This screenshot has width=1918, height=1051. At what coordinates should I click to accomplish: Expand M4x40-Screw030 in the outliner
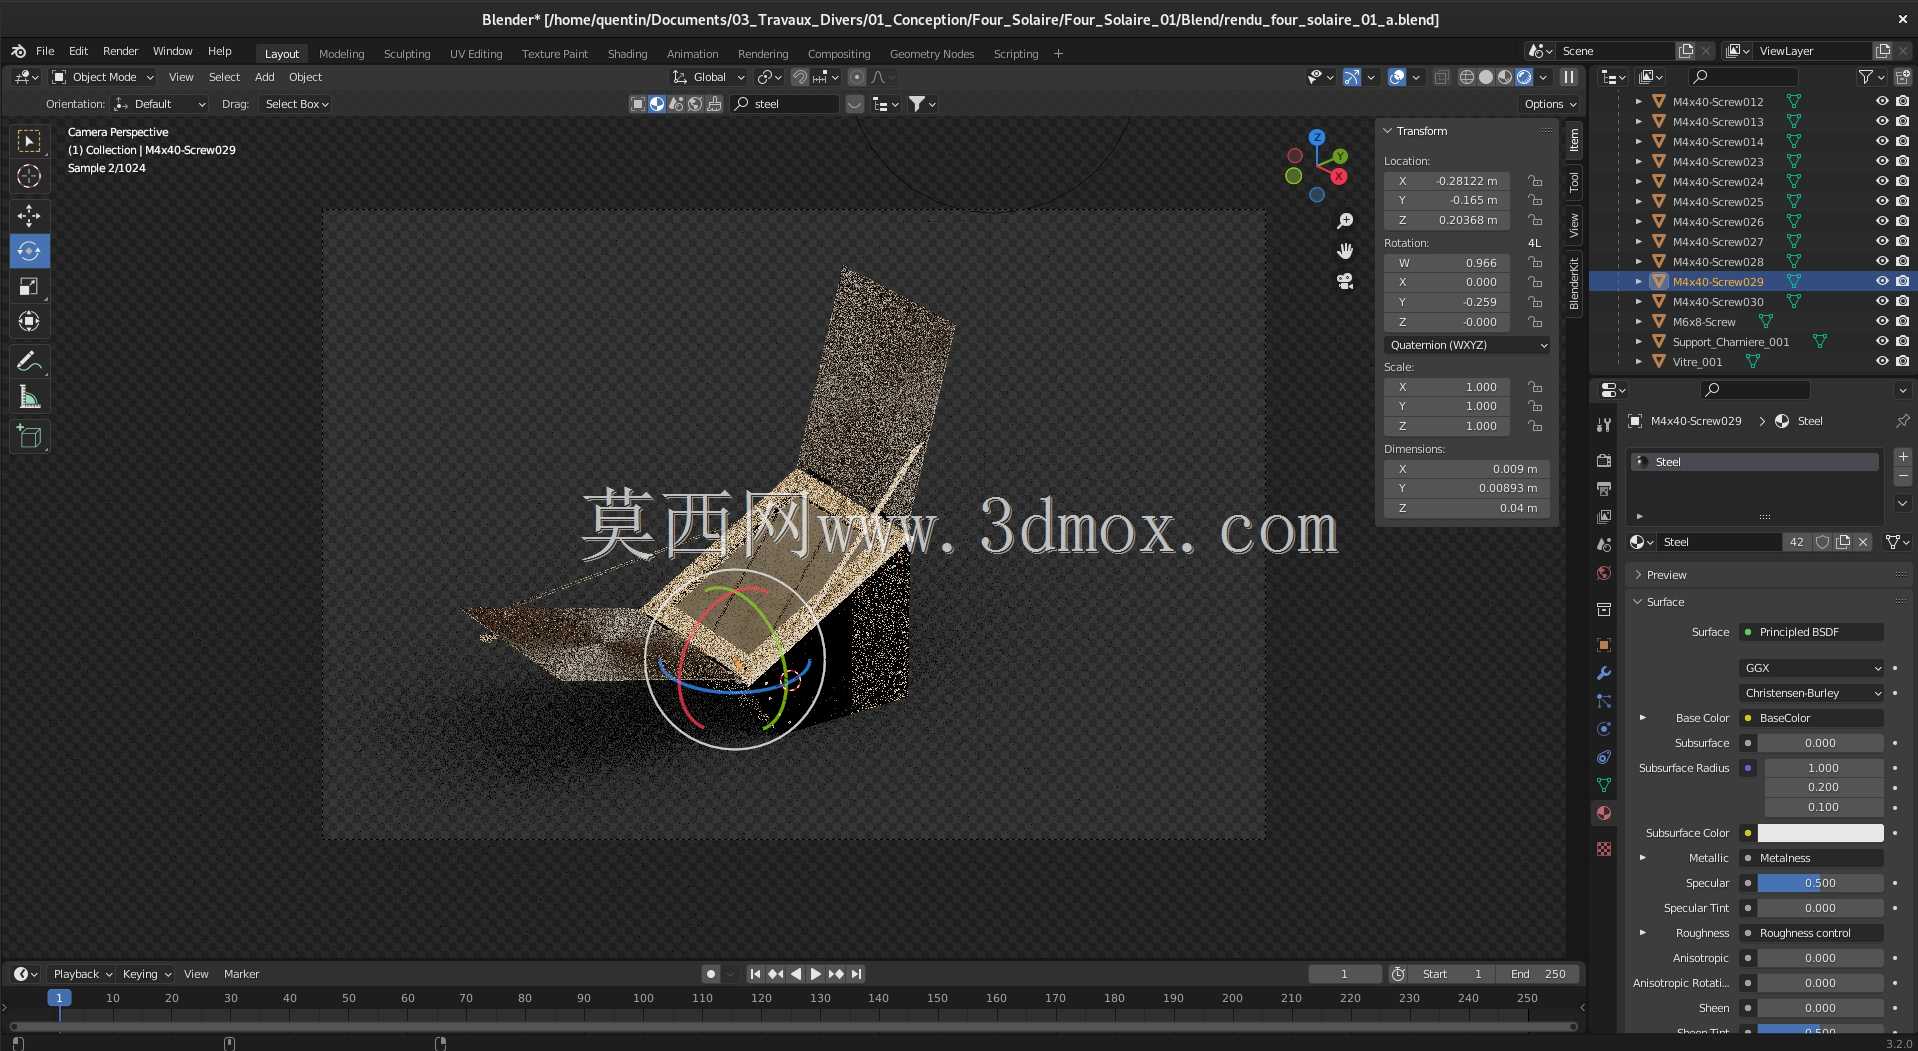(1638, 301)
